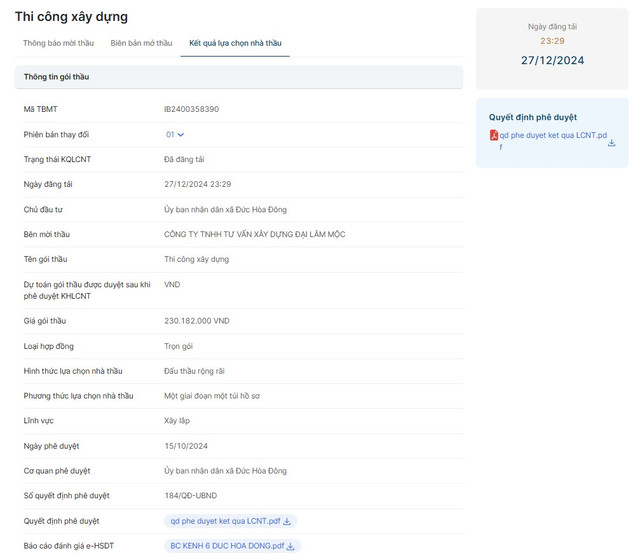Click the package price 230.182.000 VND
The height and width of the screenshot is (558, 640).
tap(196, 321)
